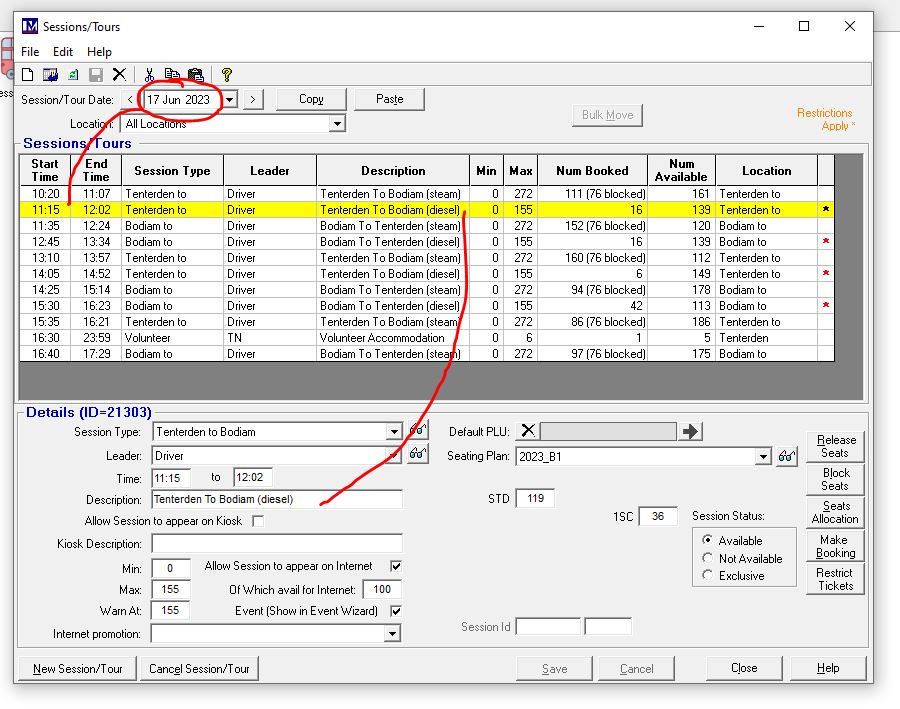Select the Exclusive session status
The height and width of the screenshot is (709, 900).
coord(708,575)
